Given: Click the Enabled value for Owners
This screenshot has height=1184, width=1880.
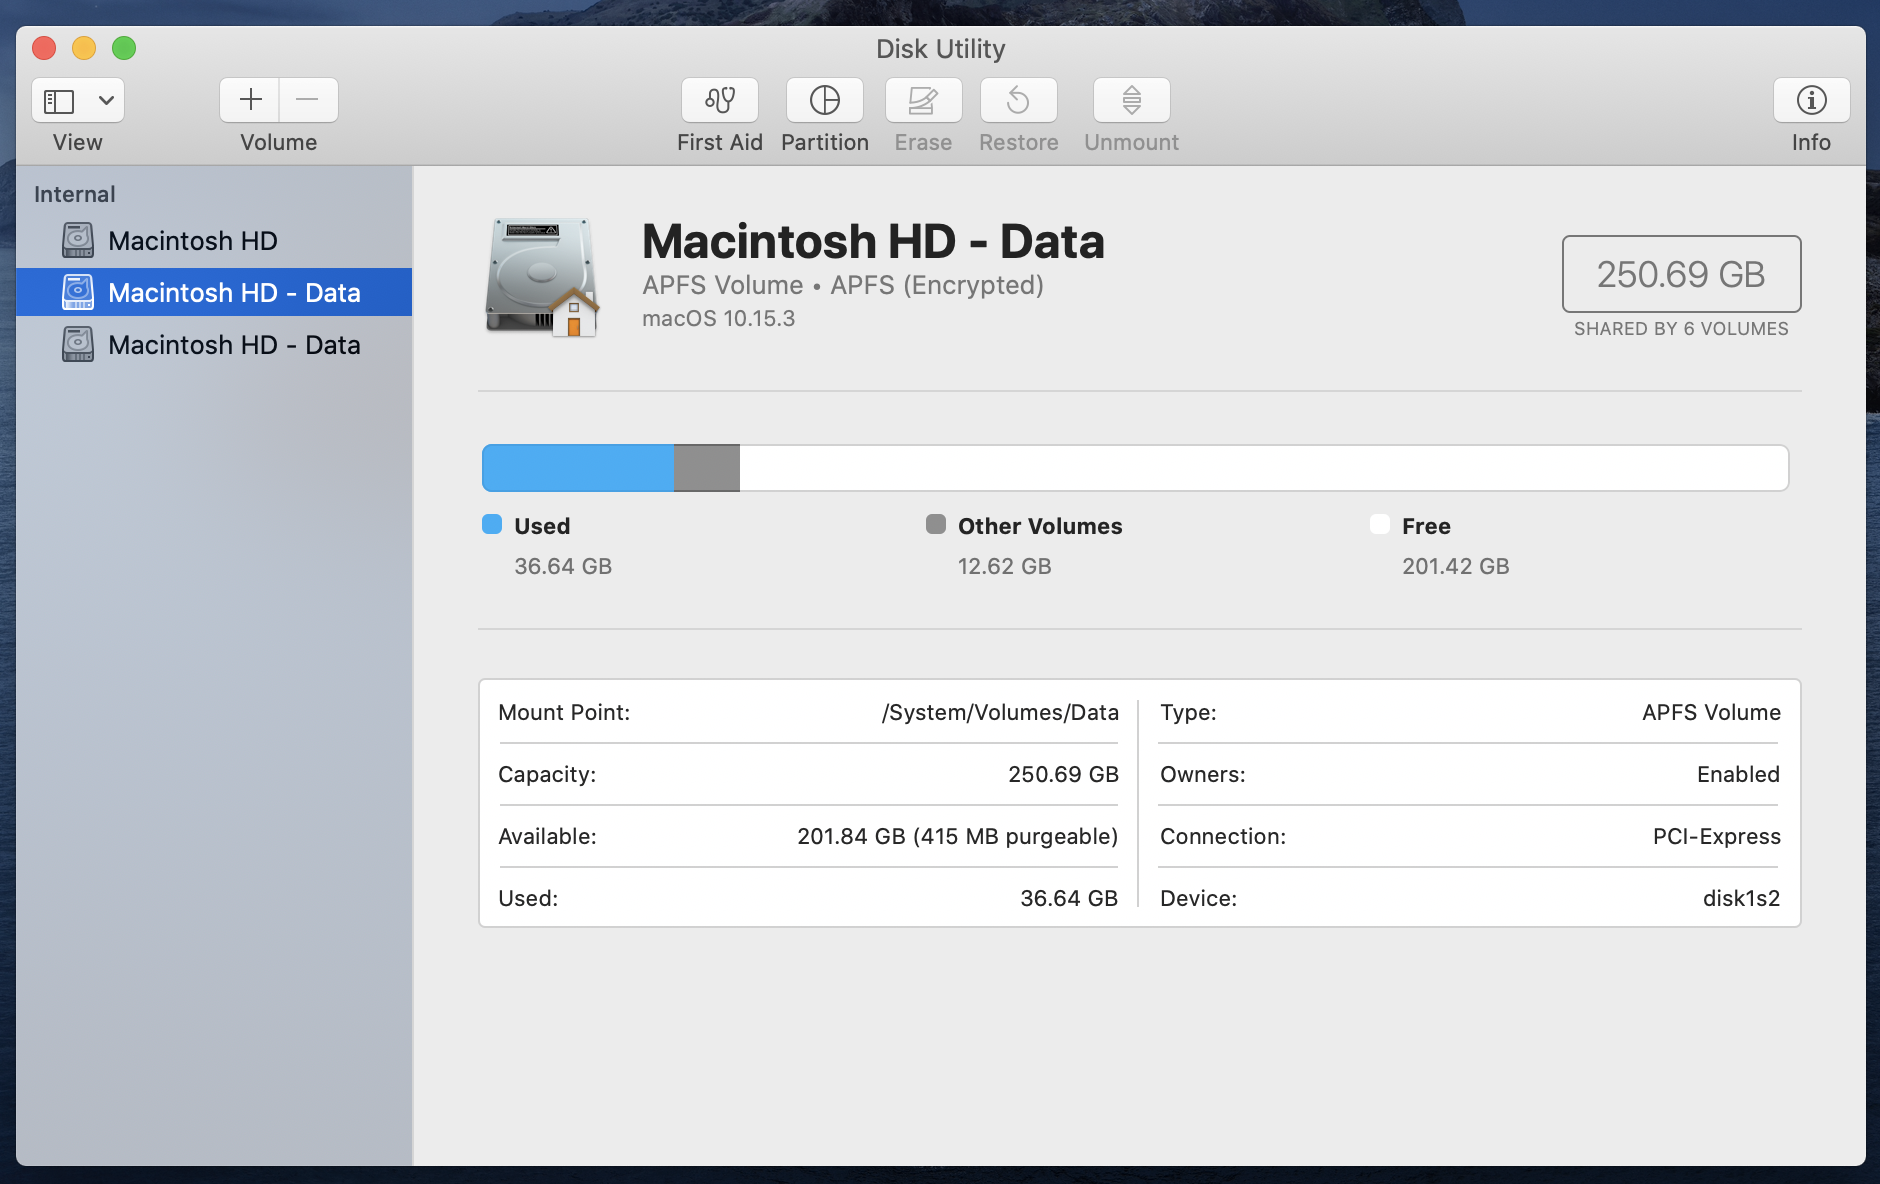Looking at the screenshot, I should (x=1738, y=774).
